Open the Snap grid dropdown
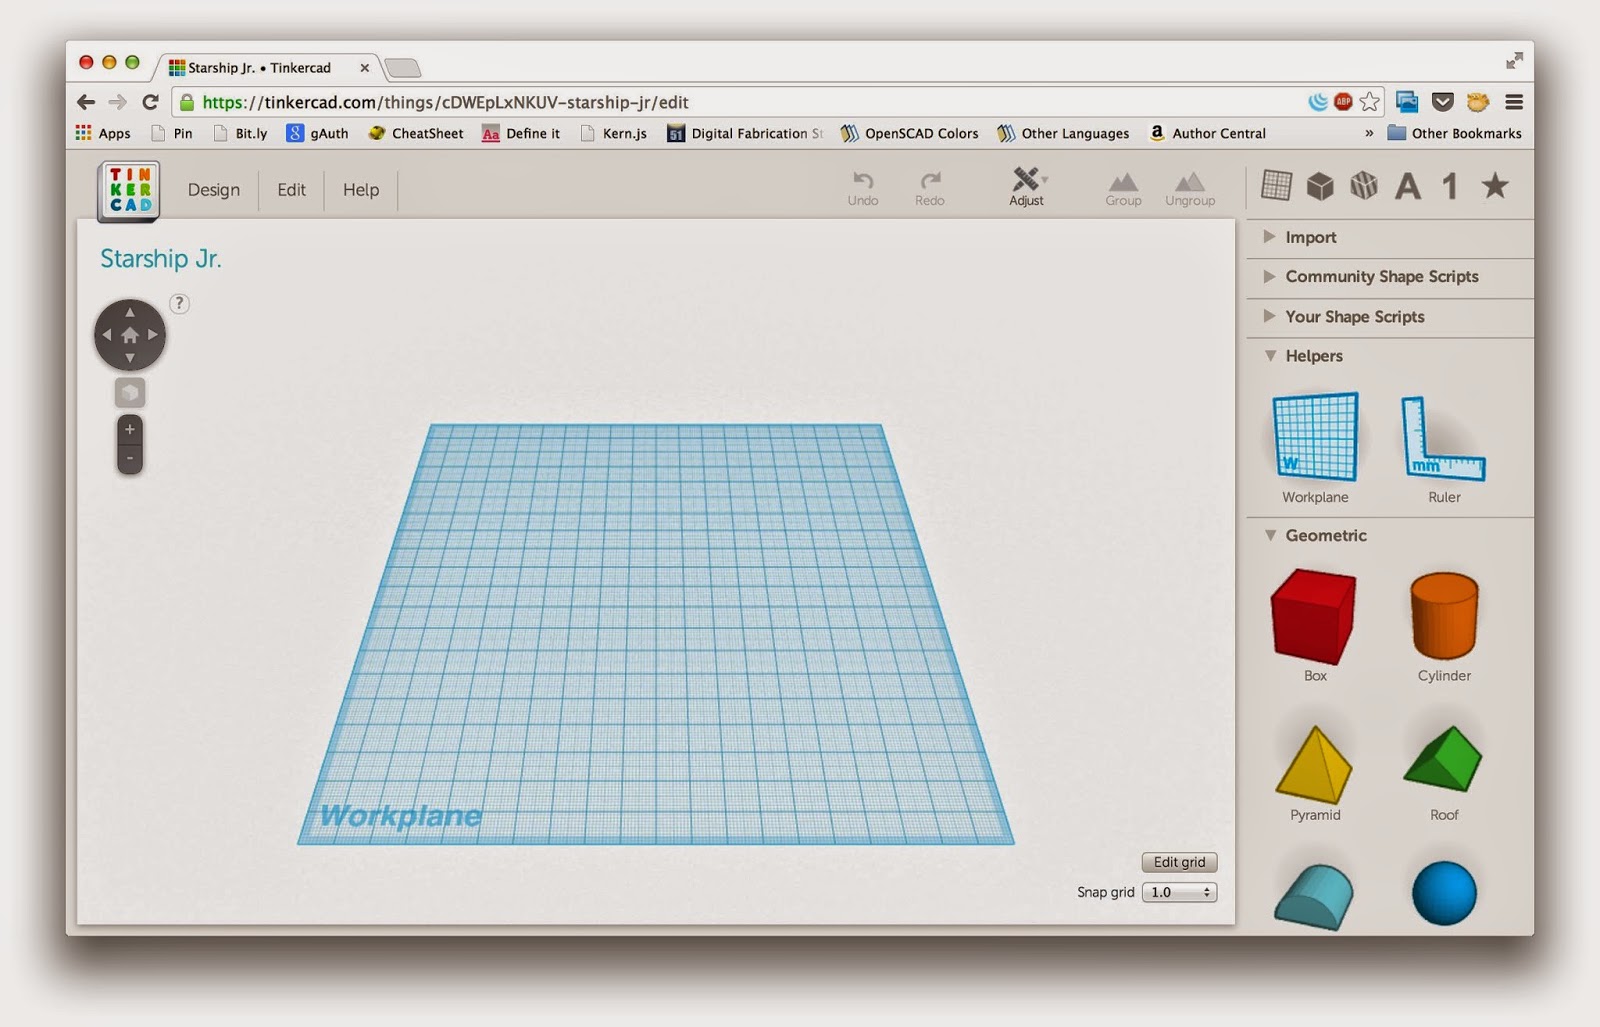Viewport: 1600px width, 1027px height. [1180, 892]
